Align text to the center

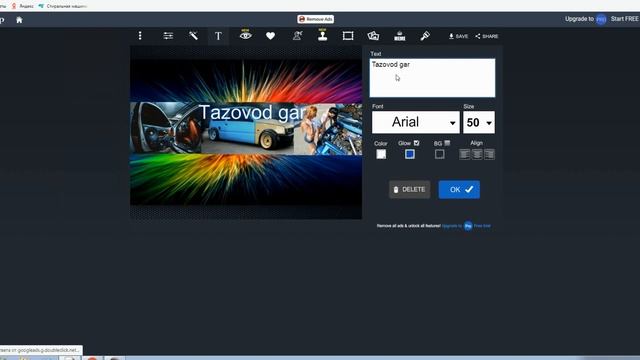pyautogui.click(x=477, y=154)
